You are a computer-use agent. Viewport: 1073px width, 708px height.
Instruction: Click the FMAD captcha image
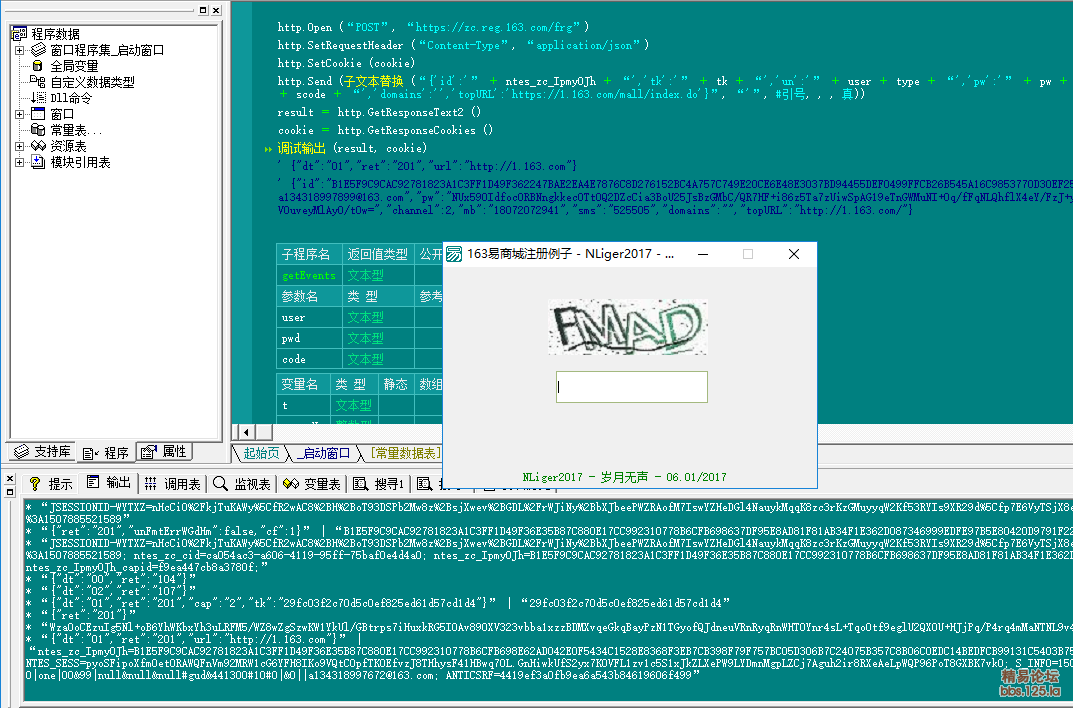627,328
